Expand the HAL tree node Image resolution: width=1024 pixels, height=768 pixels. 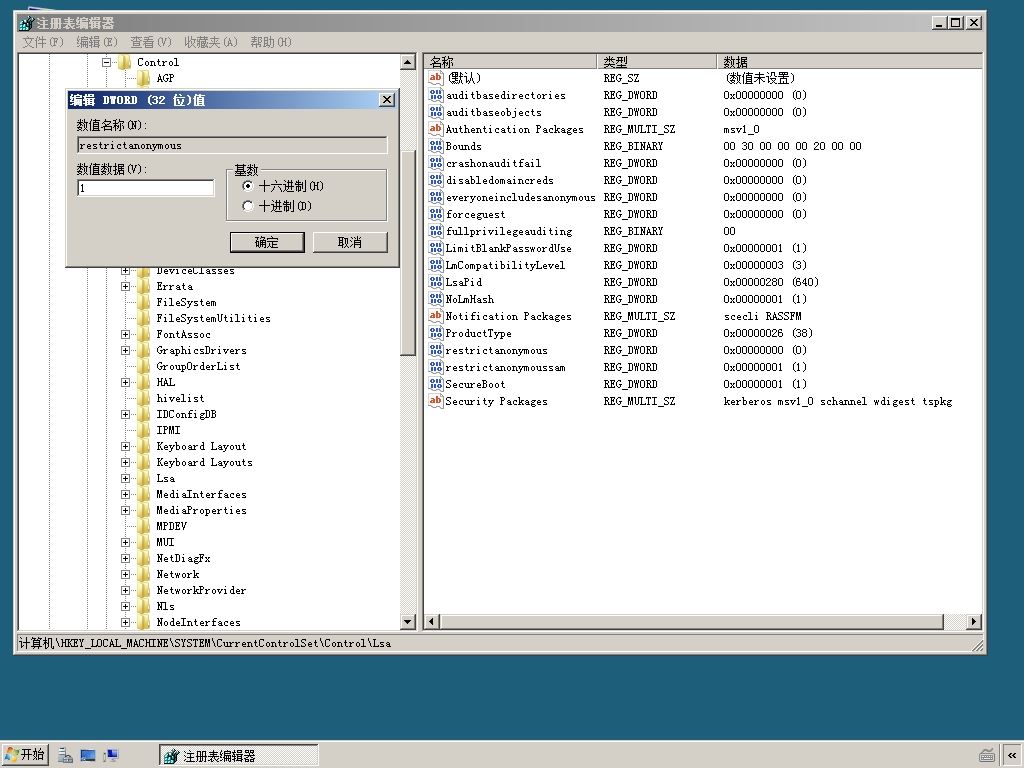(125, 383)
